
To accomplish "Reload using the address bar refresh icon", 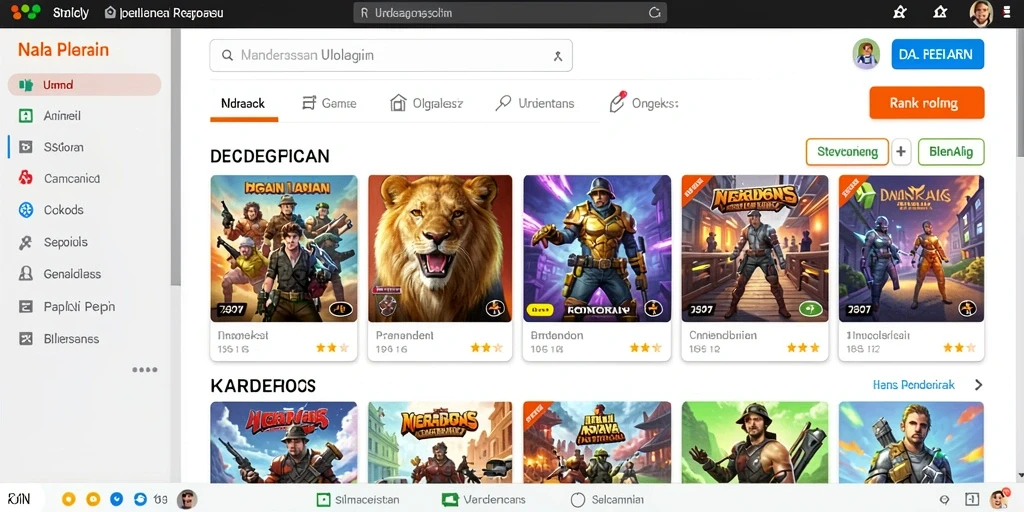I will tap(654, 12).
